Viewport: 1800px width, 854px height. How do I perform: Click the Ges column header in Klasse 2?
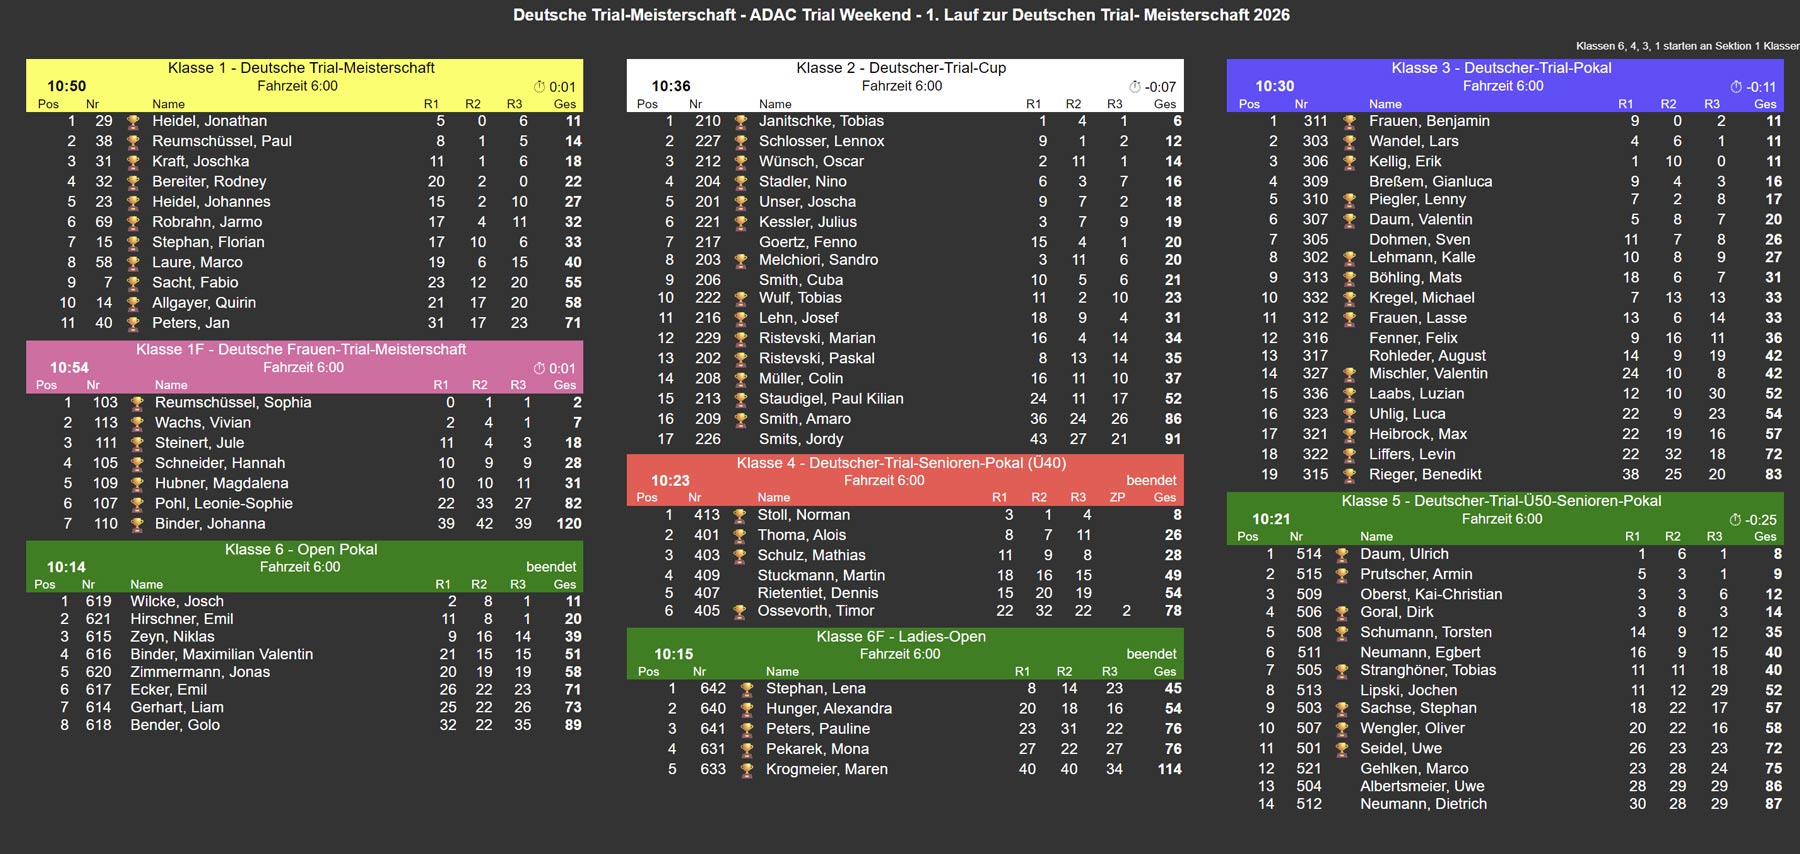coord(1165,104)
